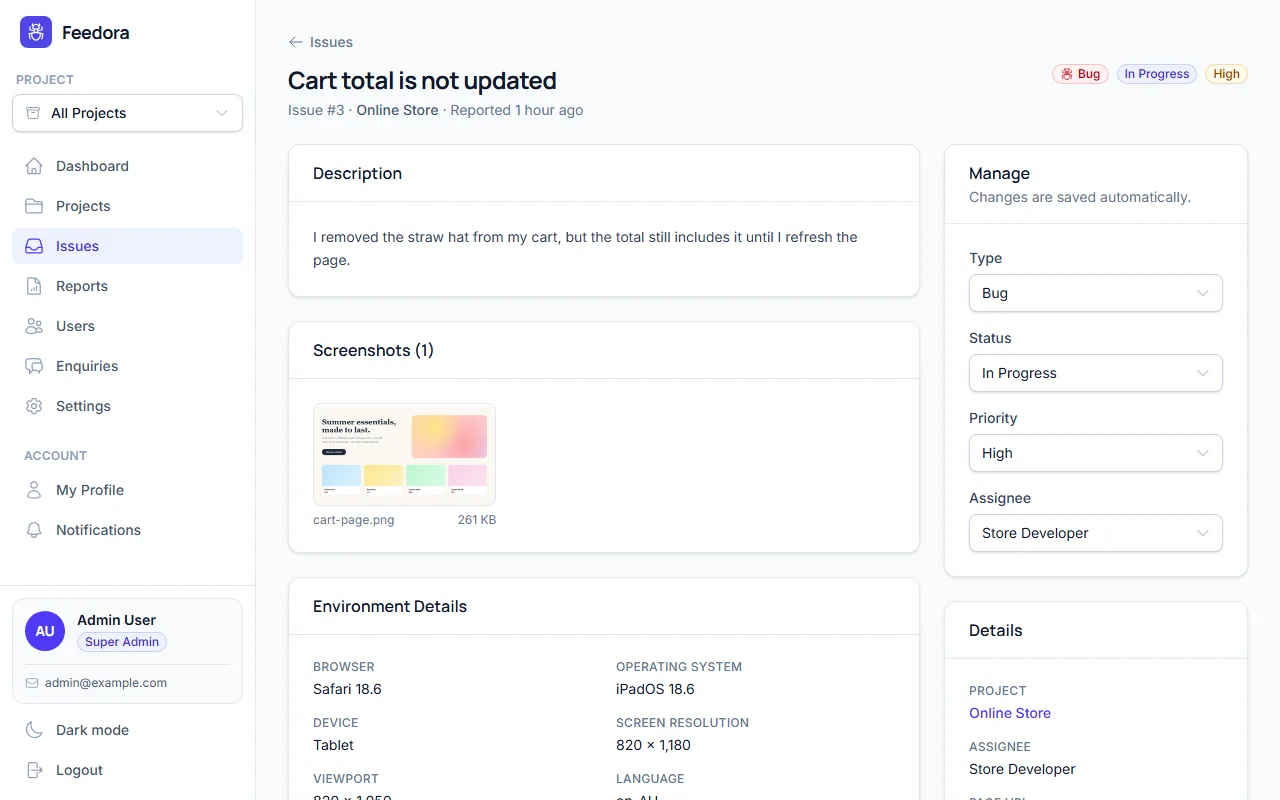Open the Type dropdown showing Bug
This screenshot has width=1280, height=800.
[x=1096, y=293]
